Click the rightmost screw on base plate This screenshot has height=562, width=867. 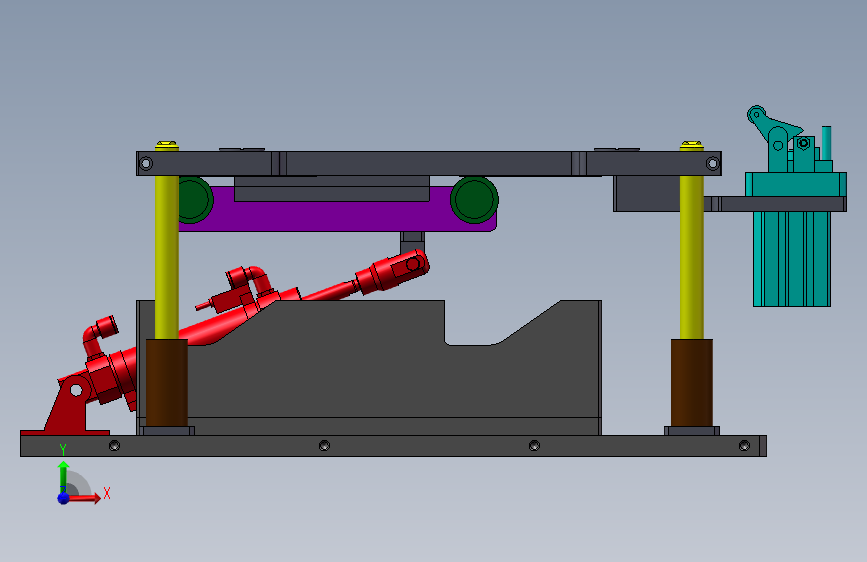tap(744, 445)
